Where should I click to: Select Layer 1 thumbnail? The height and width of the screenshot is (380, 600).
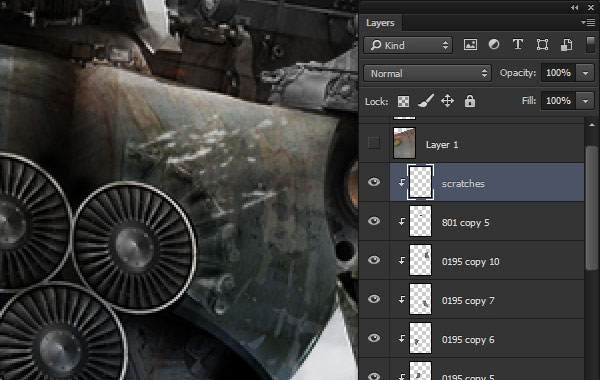(x=404, y=143)
